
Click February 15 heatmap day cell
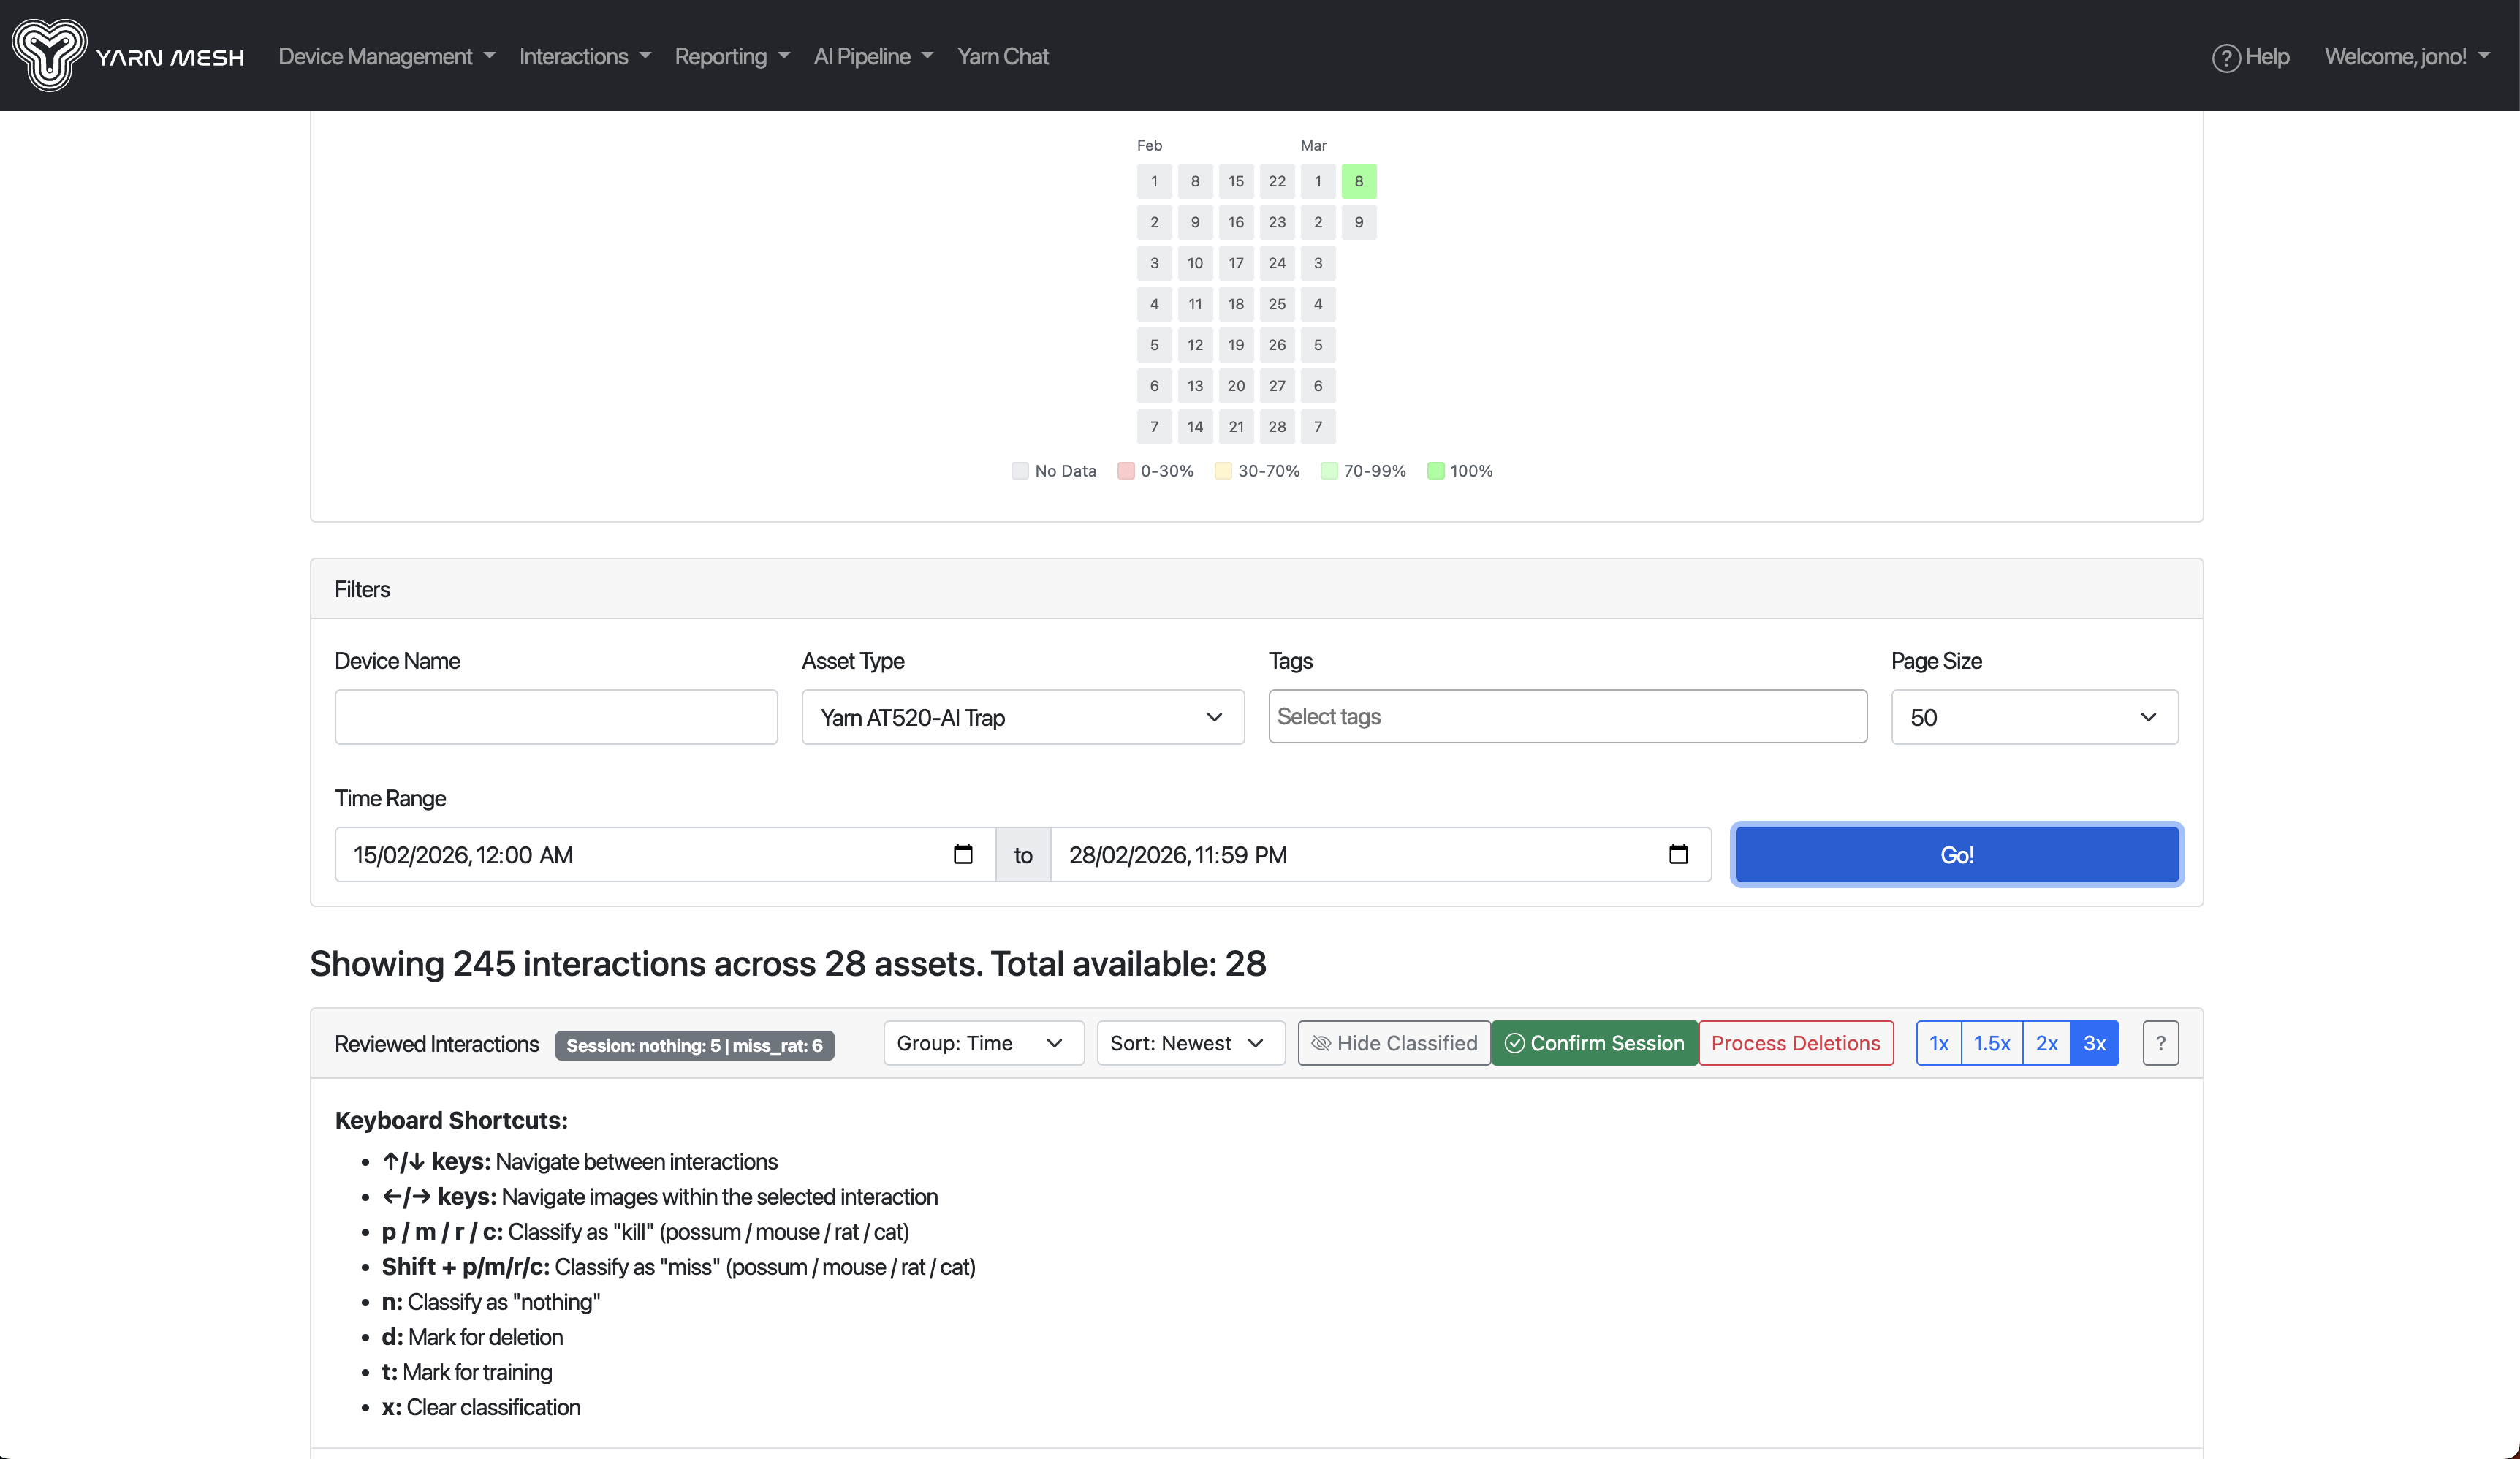pos(1236,181)
